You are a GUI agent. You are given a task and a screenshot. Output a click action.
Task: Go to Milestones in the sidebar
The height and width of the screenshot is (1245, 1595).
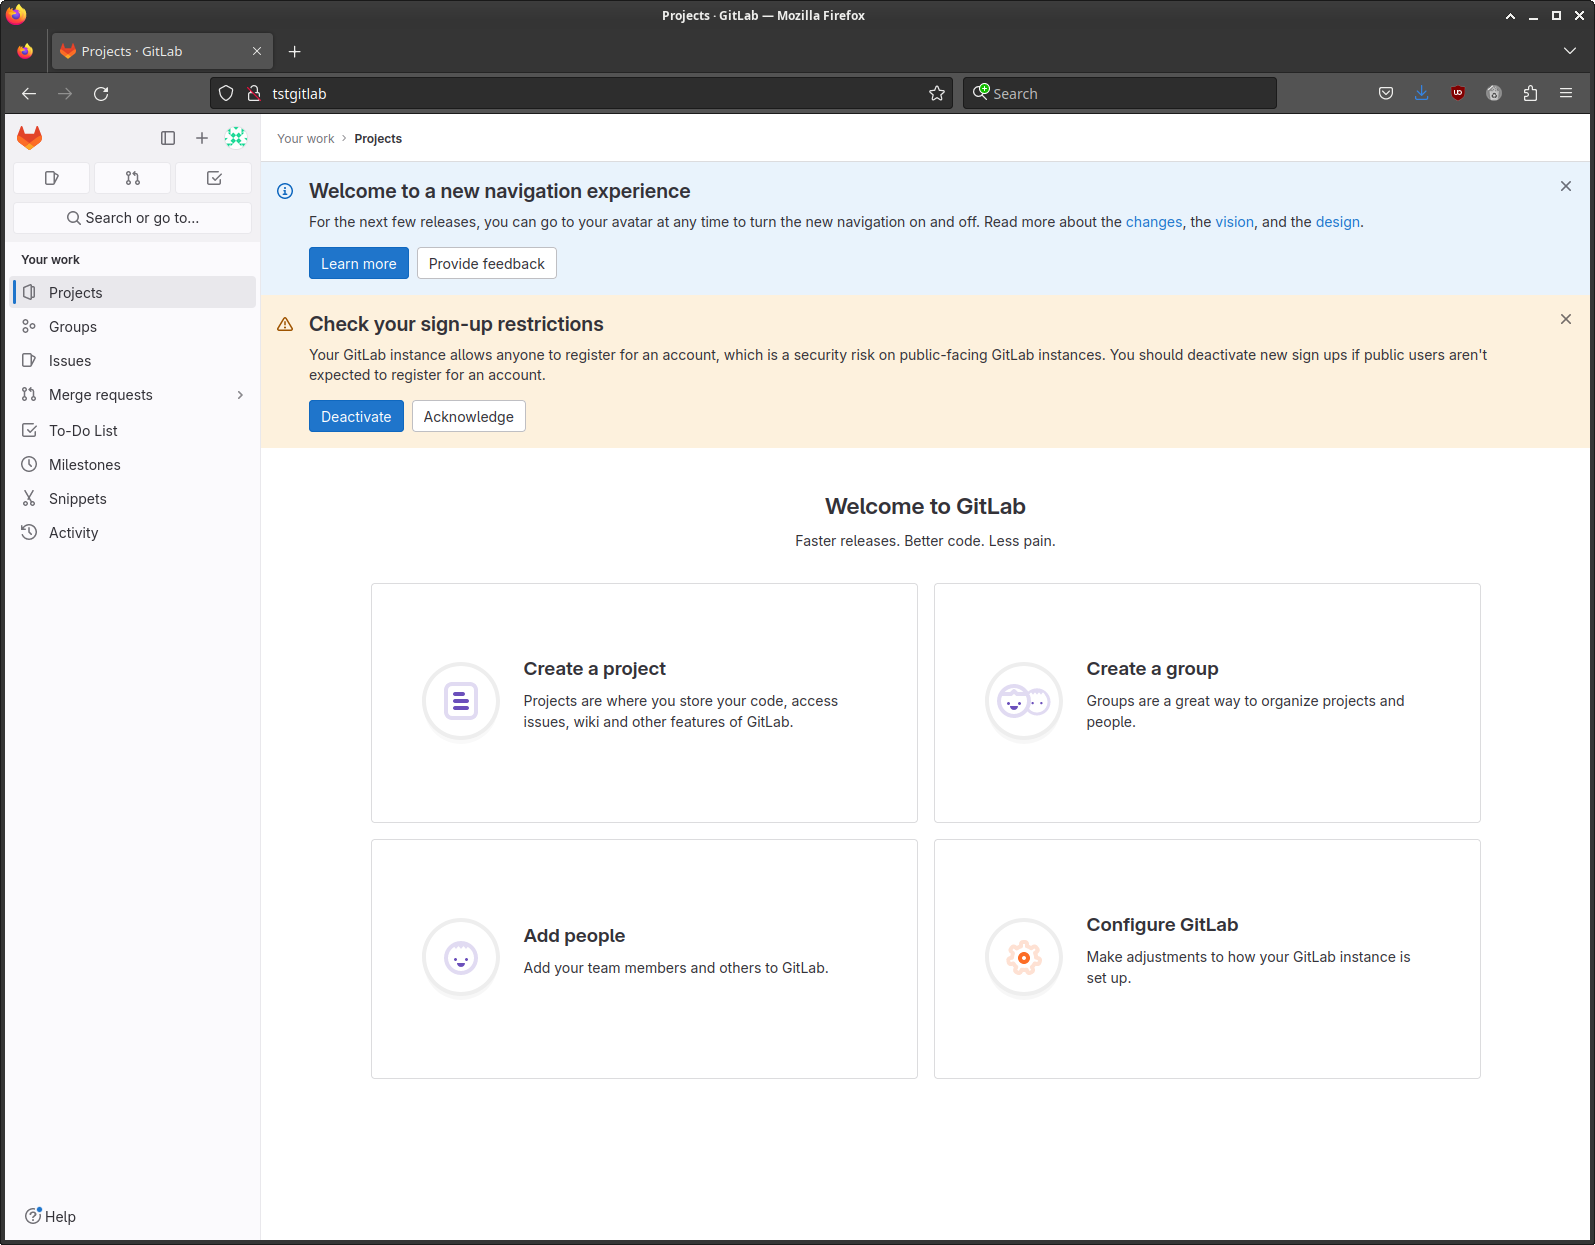coord(84,465)
